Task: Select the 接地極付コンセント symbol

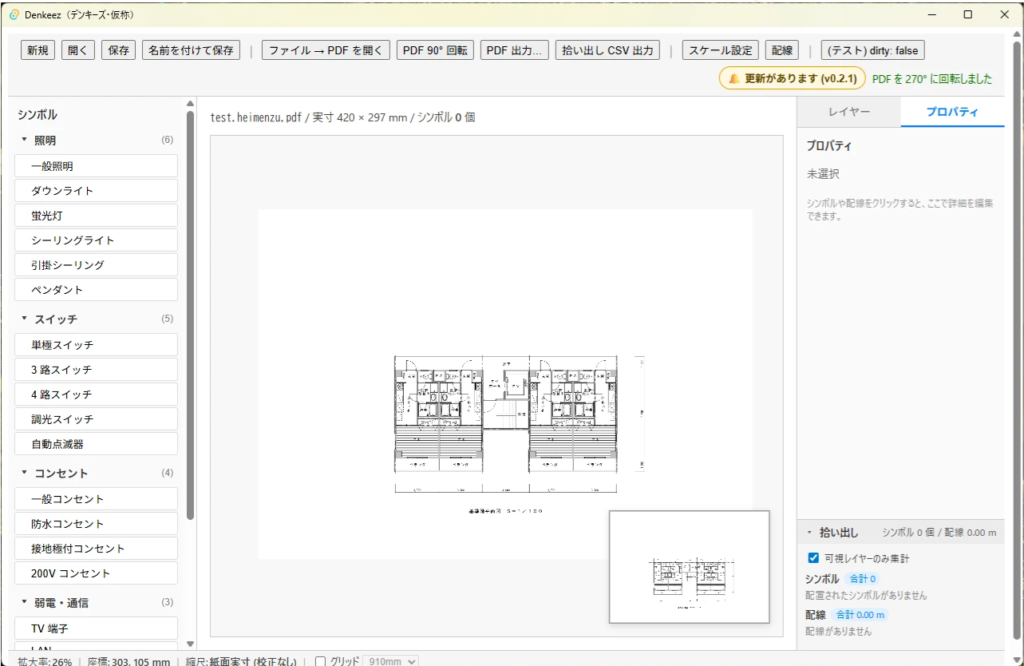Action: click(x=96, y=548)
